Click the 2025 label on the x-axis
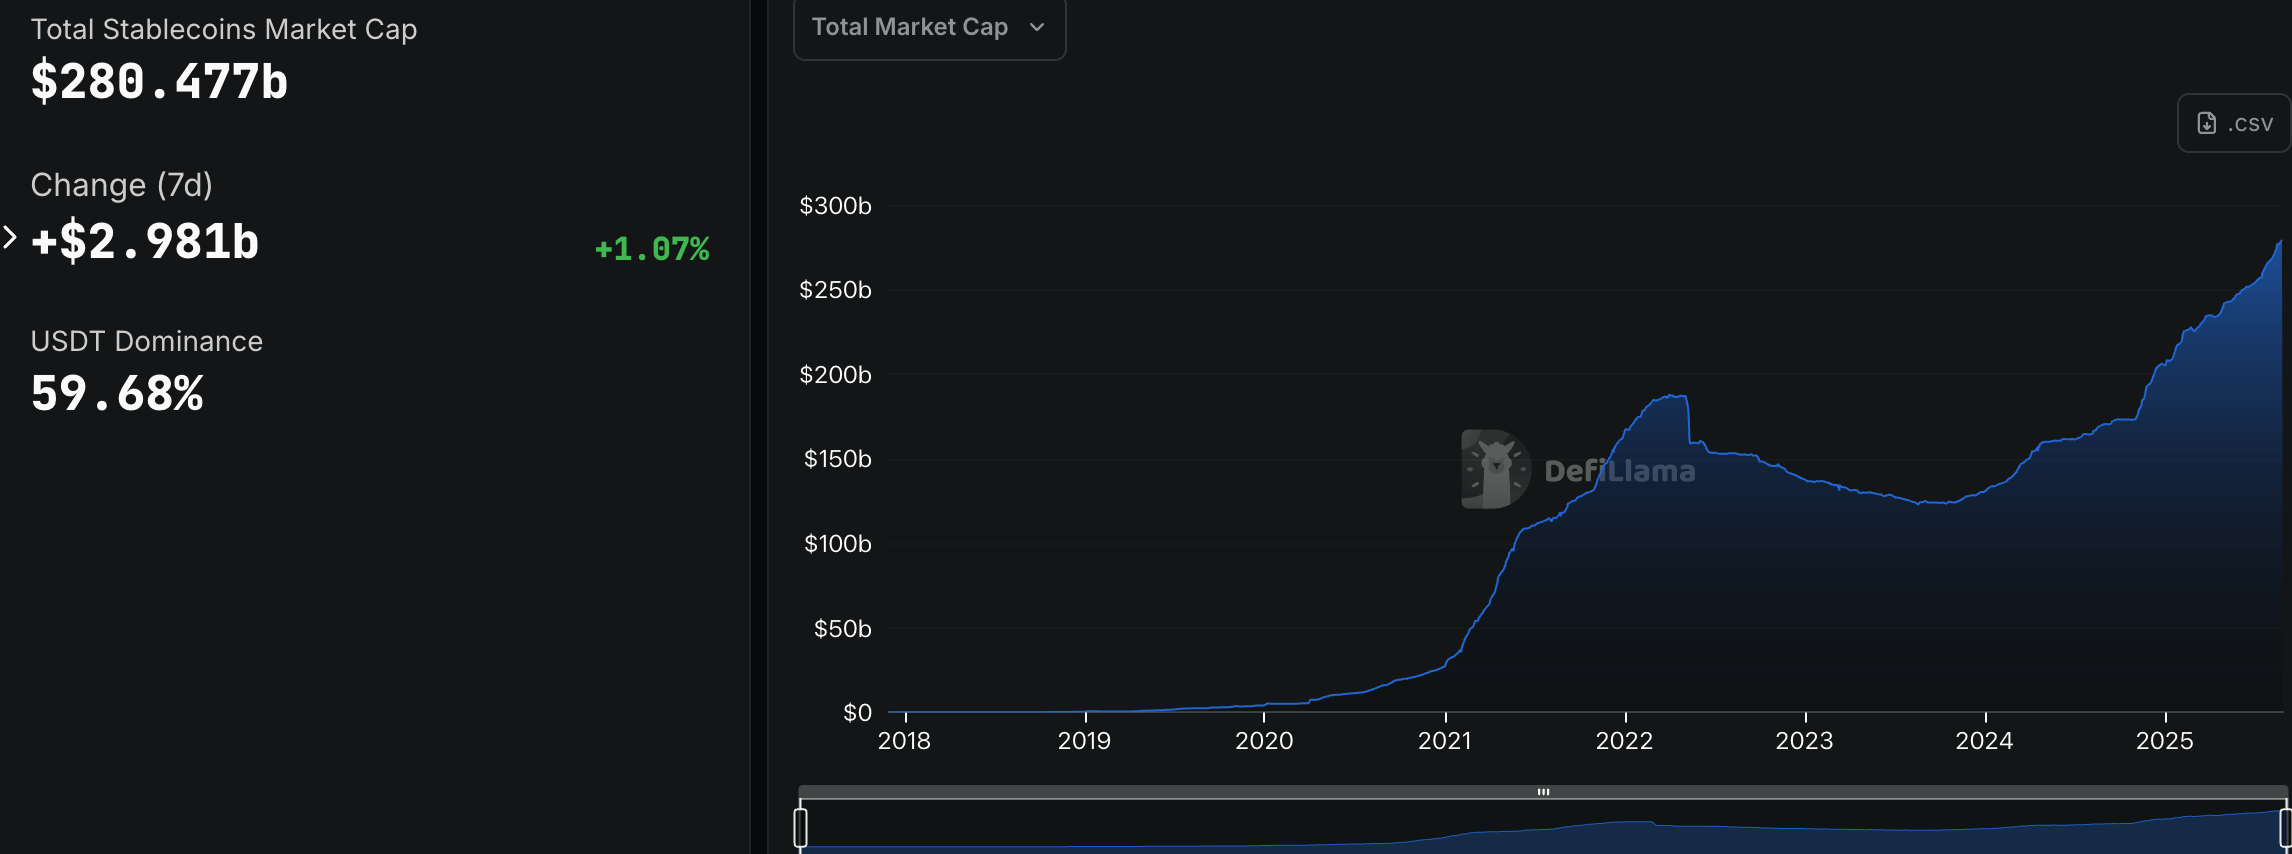2292x854 pixels. tap(2164, 741)
